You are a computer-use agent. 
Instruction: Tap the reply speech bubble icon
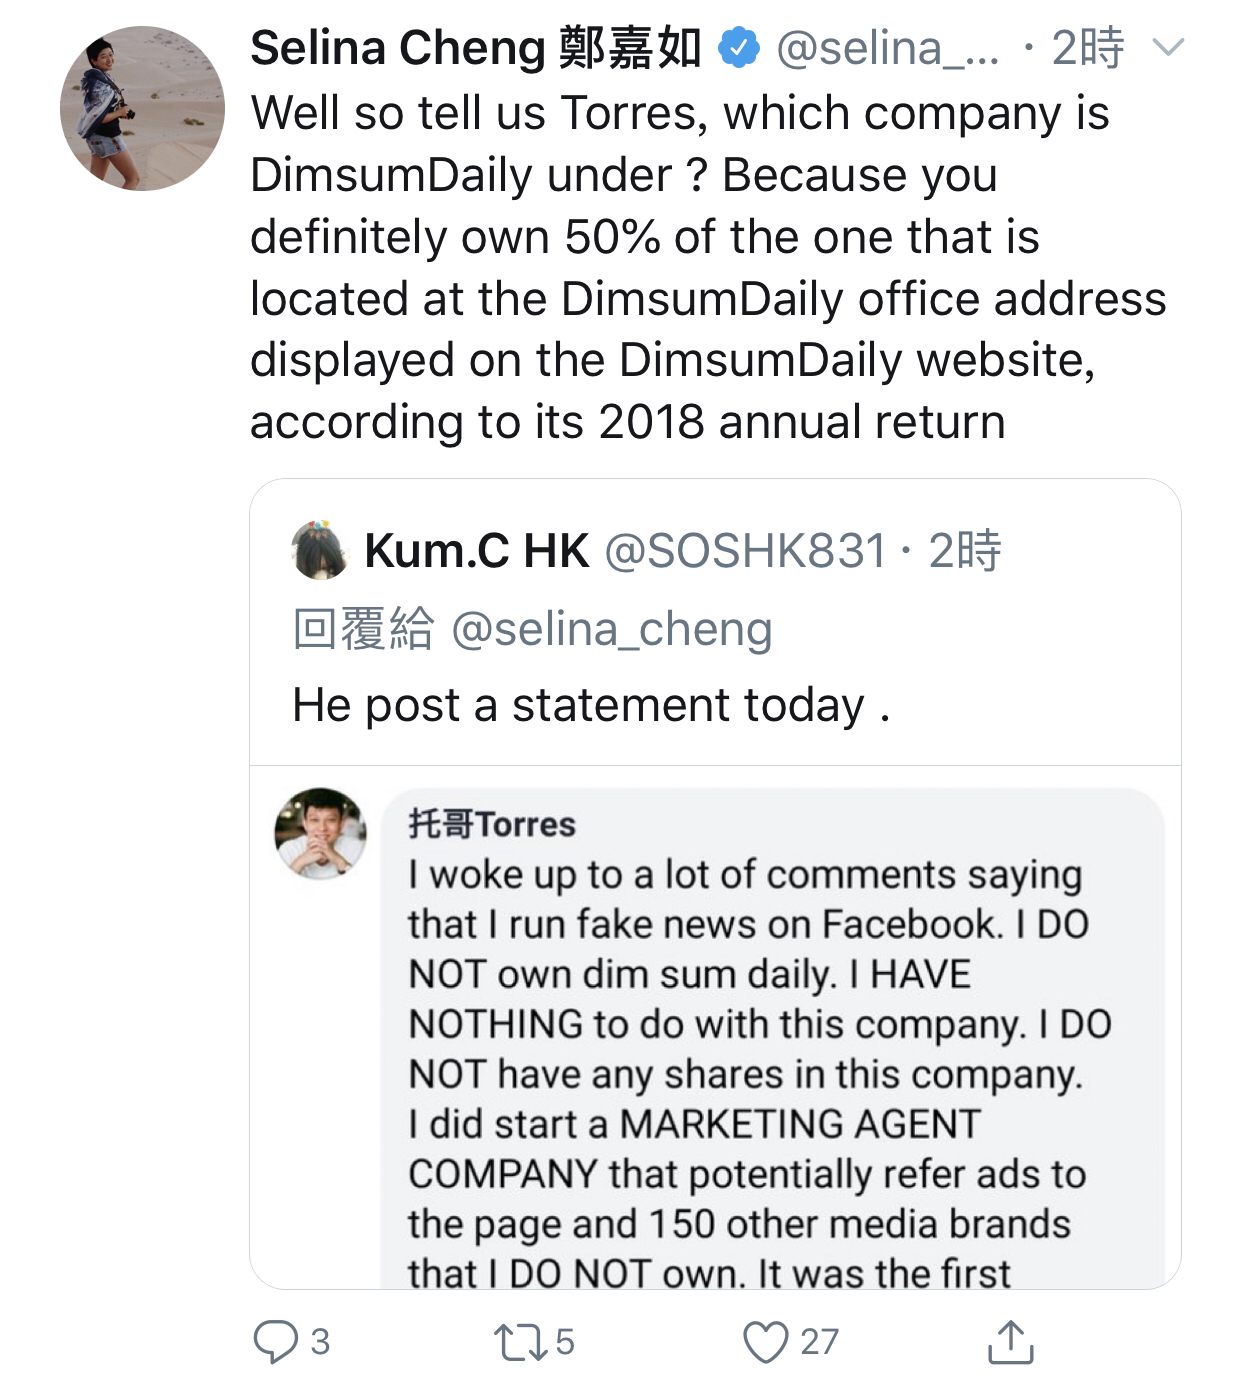(x=274, y=1342)
